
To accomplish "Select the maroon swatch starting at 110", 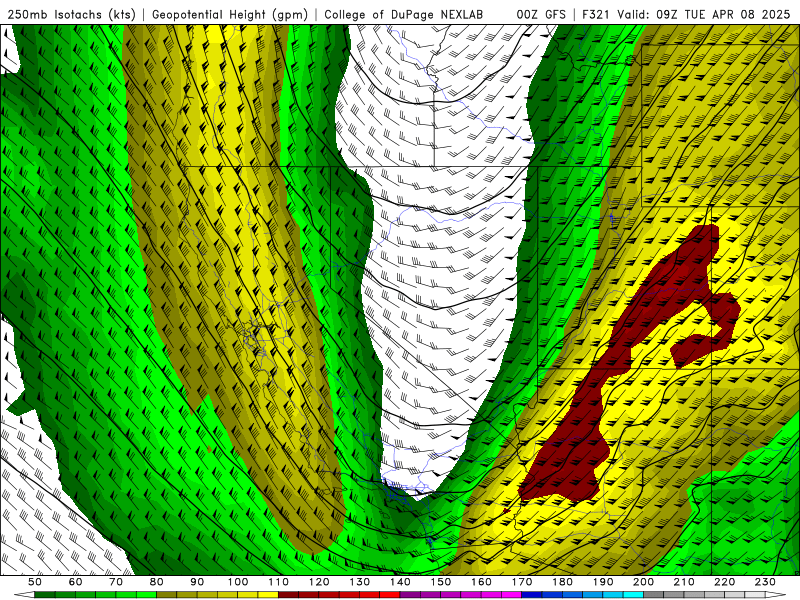I will 288,595.
